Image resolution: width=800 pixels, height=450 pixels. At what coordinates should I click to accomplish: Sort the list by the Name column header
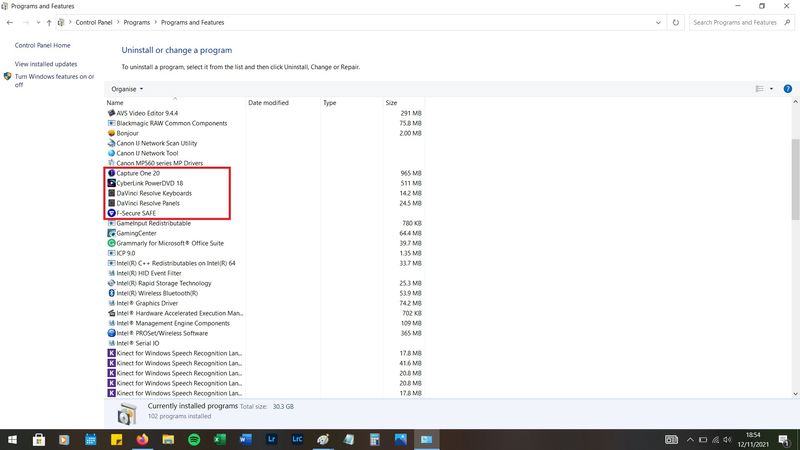coord(116,103)
